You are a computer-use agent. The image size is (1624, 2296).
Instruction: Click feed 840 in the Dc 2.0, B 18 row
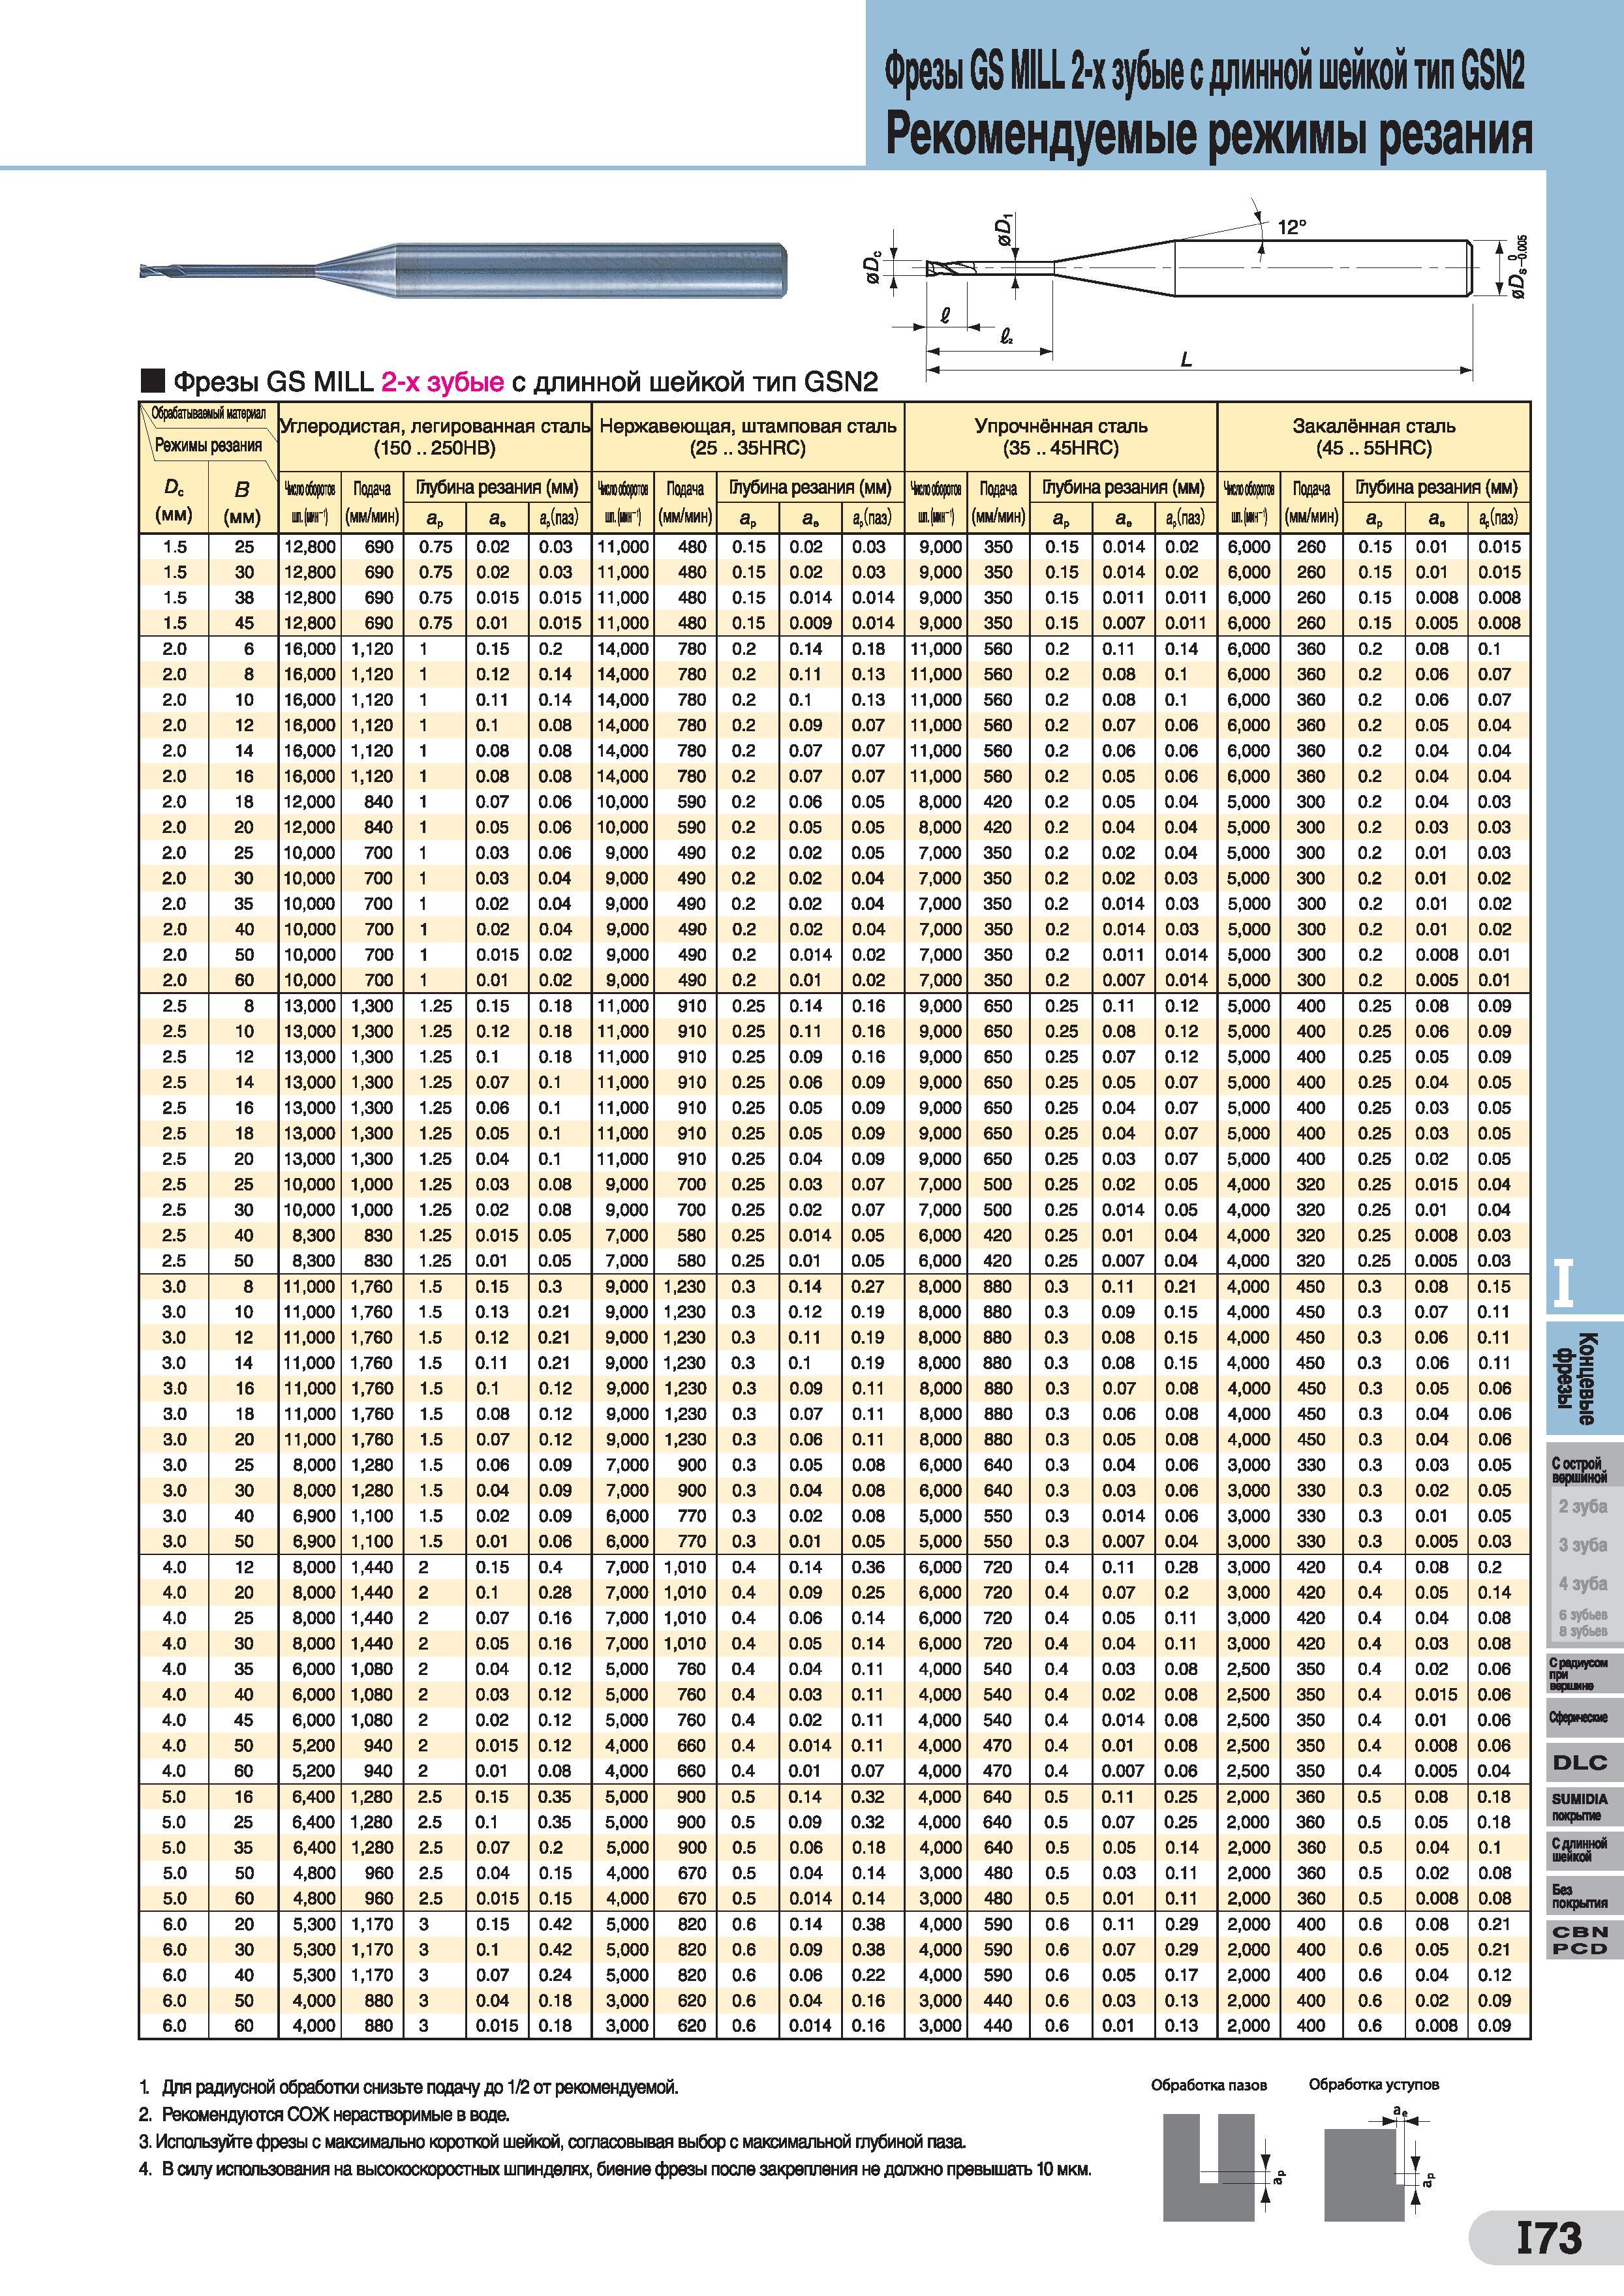point(380,802)
